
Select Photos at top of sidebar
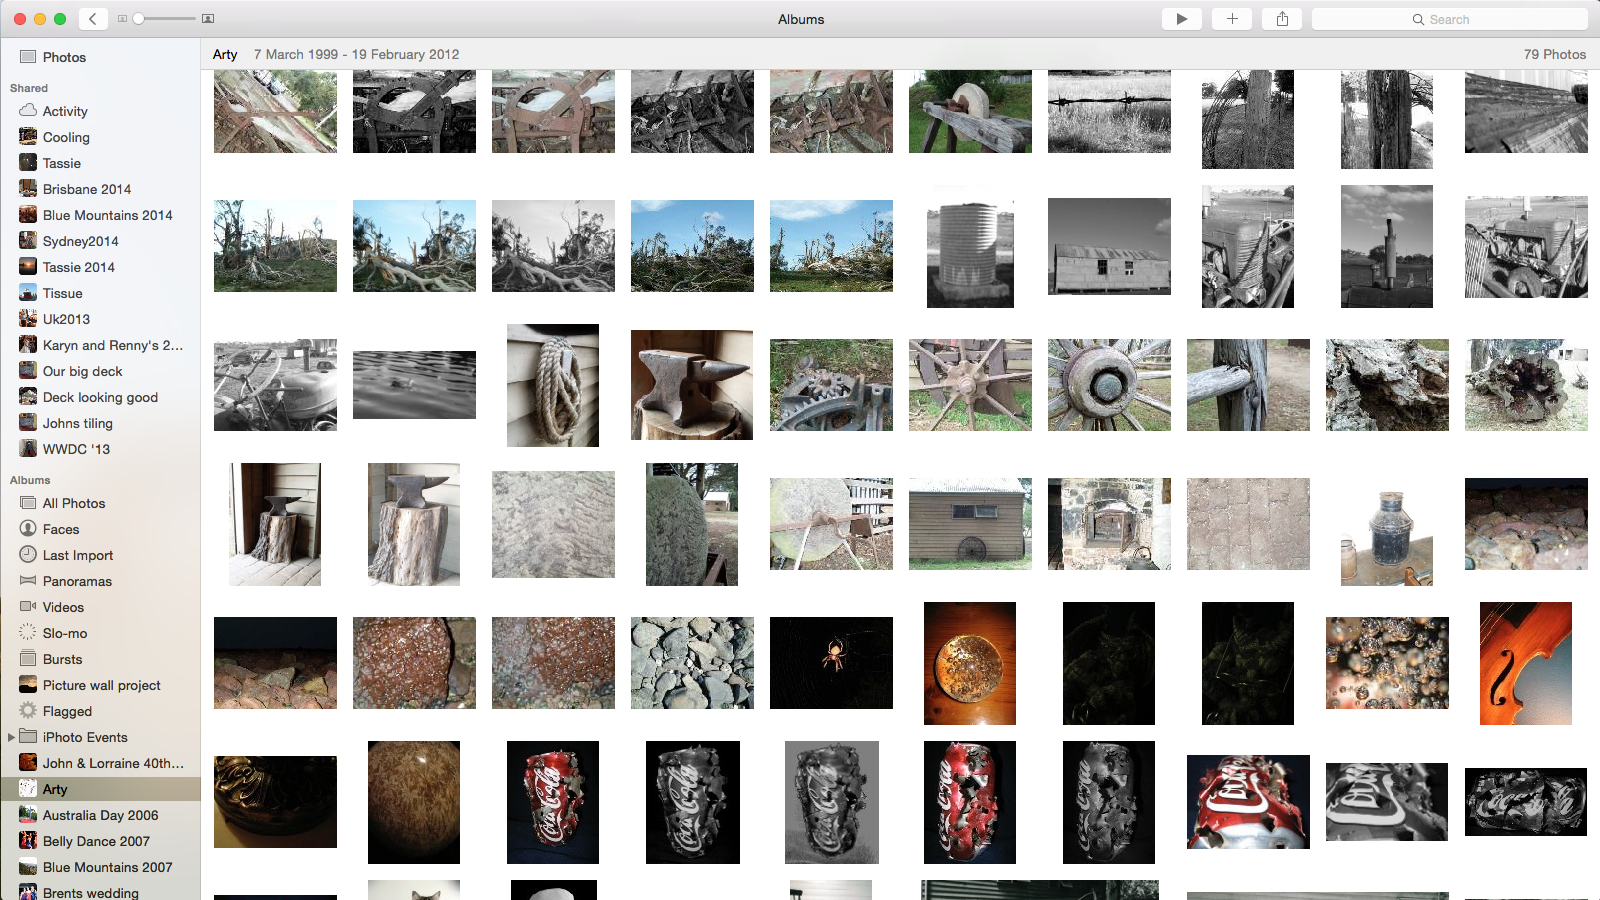pos(64,57)
